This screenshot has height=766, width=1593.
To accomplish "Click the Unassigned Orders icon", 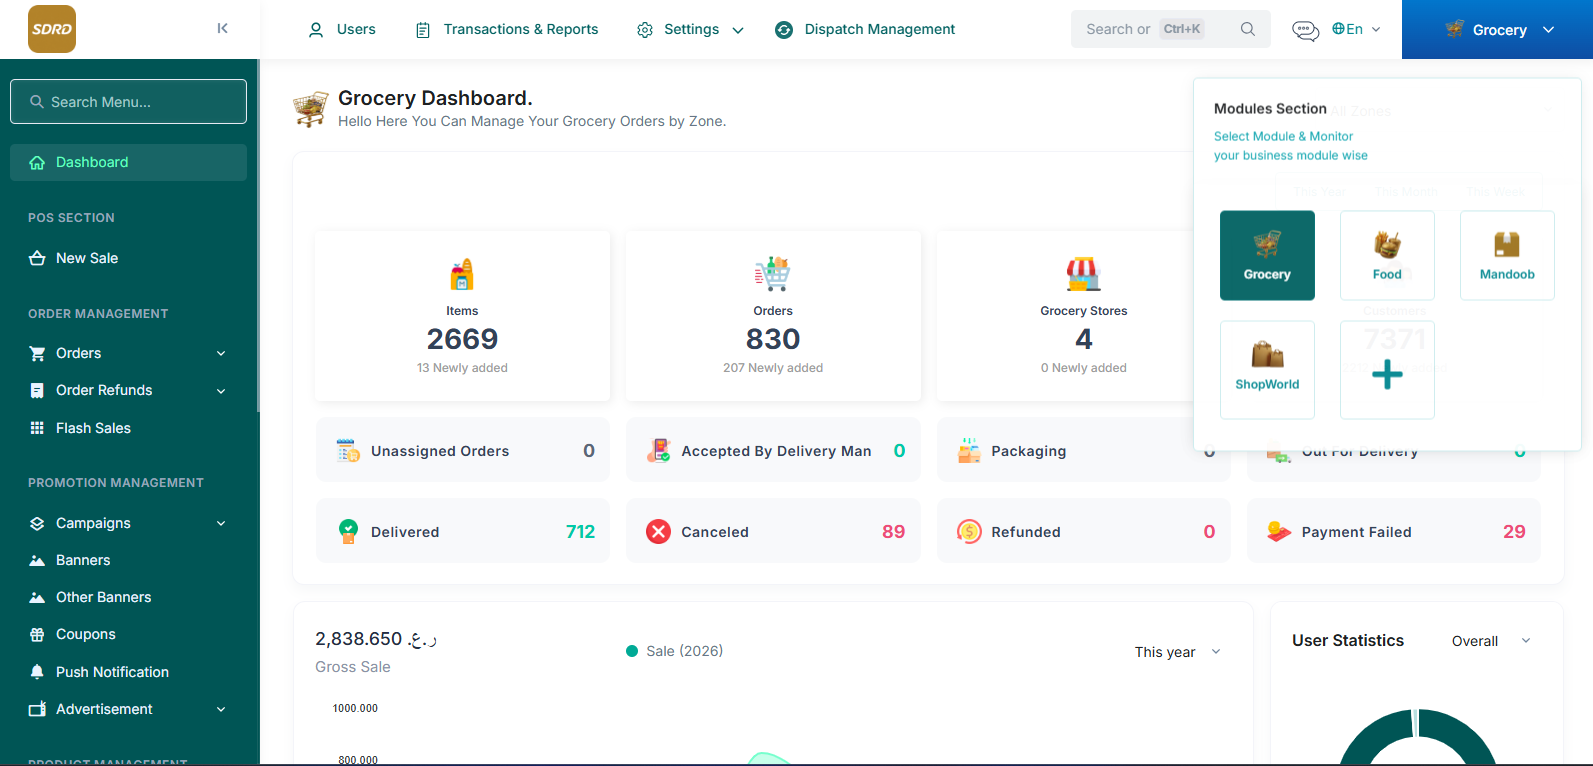I will click(x=348, y=451).
